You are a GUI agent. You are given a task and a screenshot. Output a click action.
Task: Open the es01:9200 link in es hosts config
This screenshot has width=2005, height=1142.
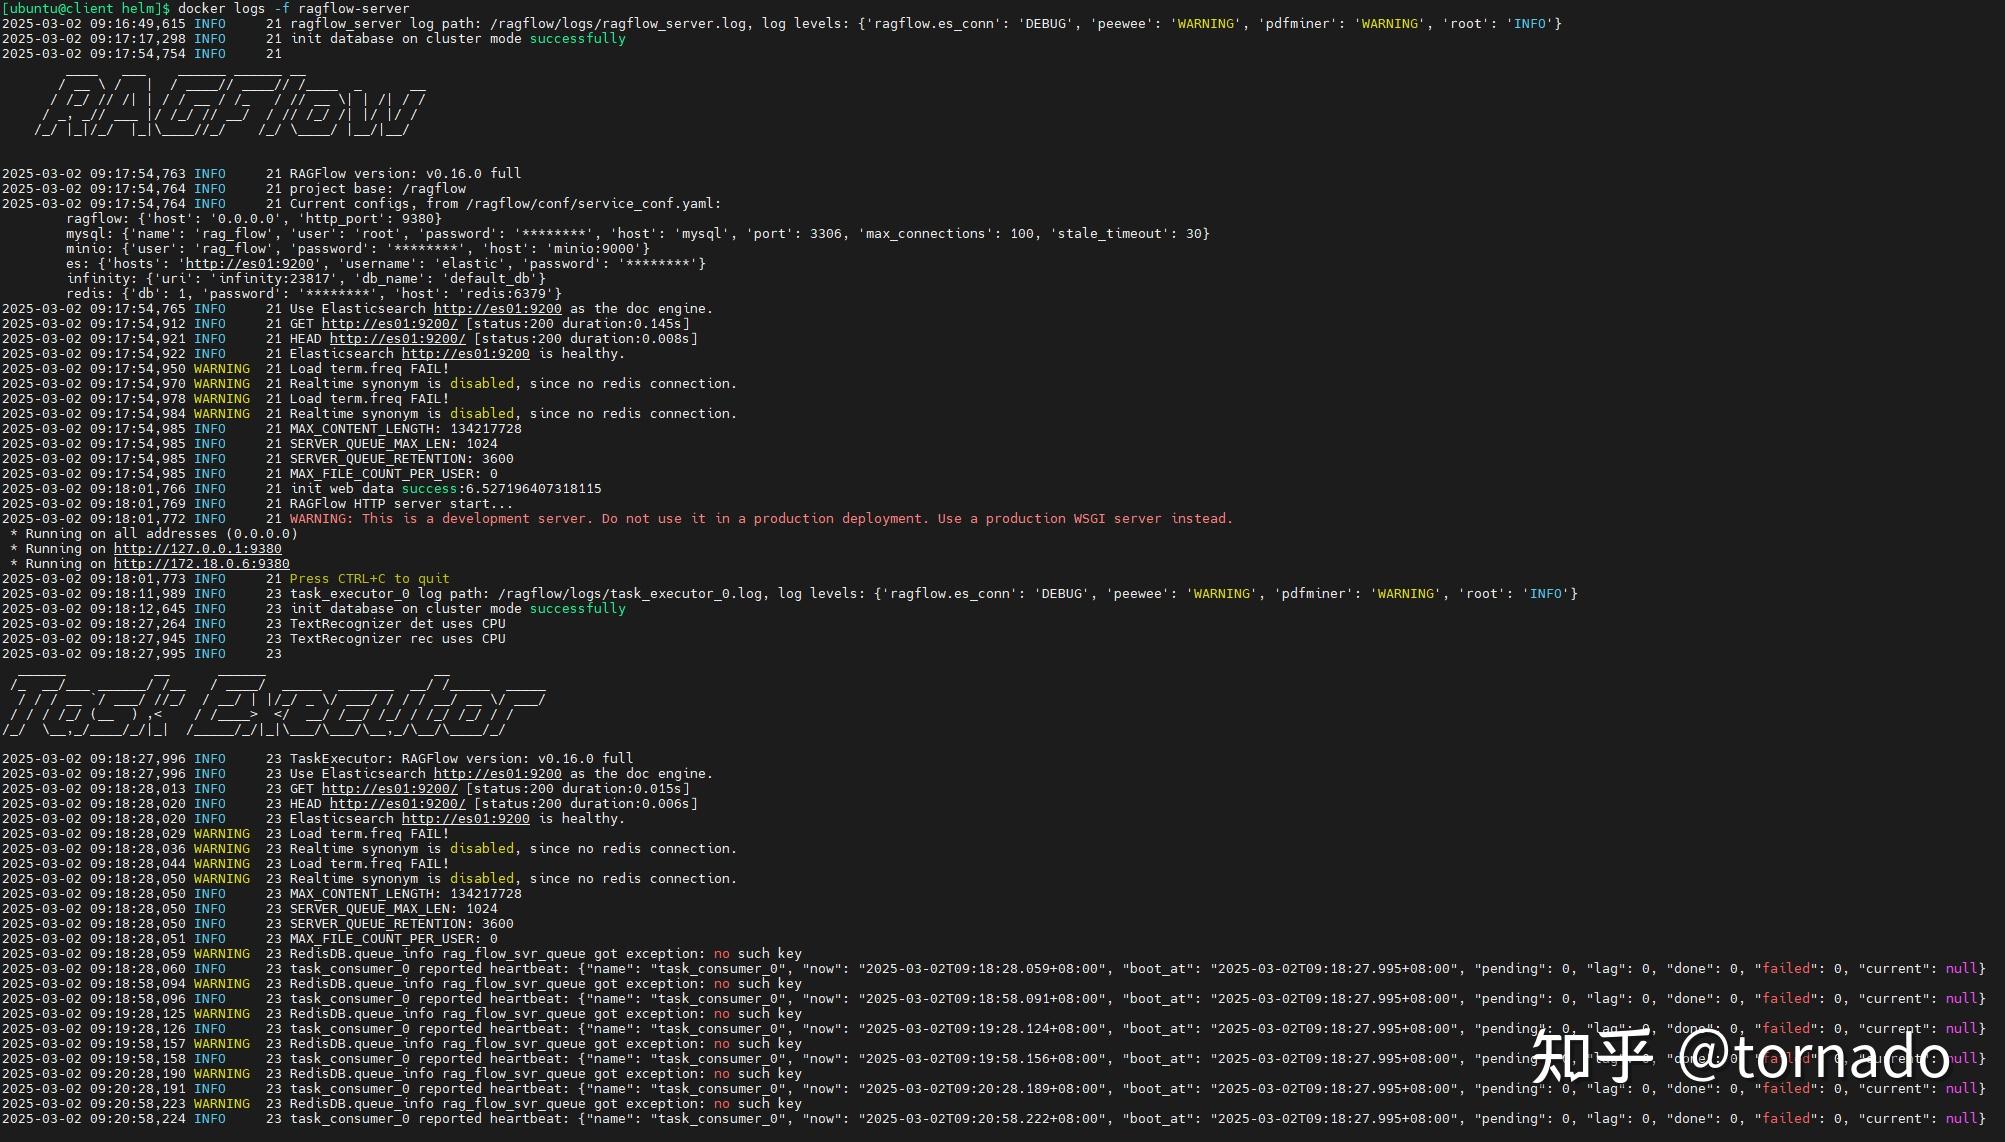(x=249, y=264)
